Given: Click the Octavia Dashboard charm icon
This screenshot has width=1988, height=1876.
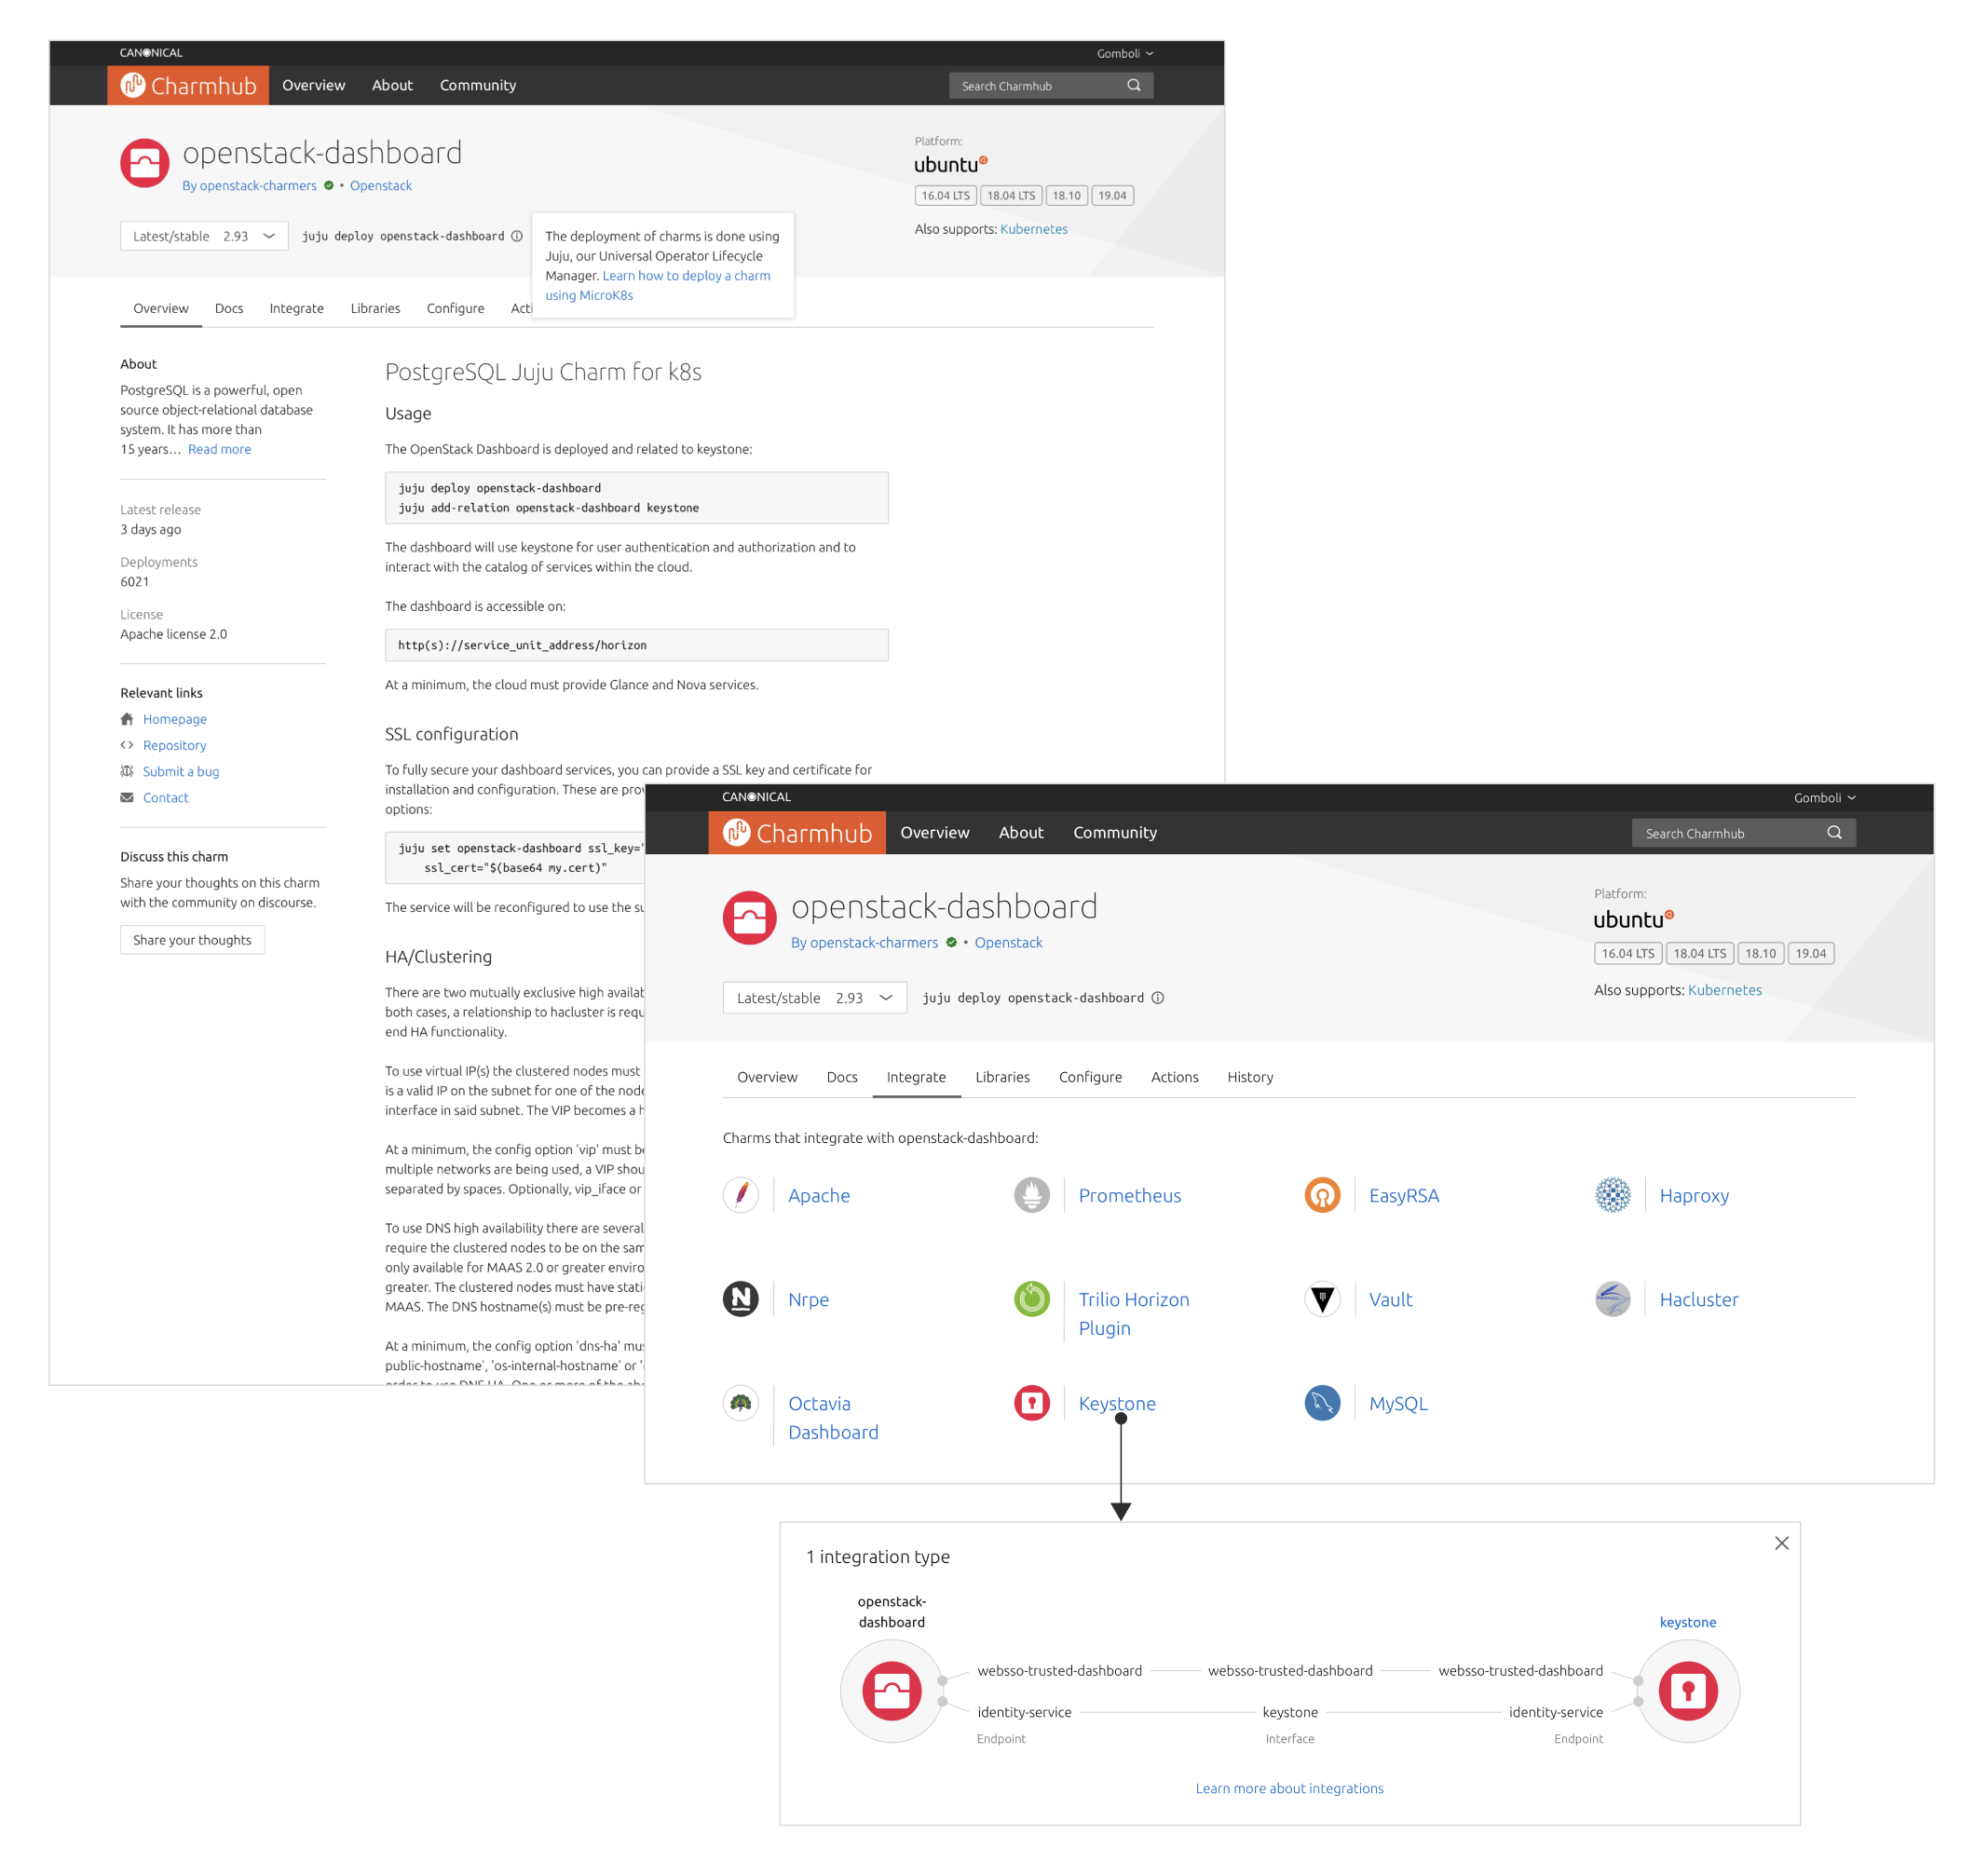Looking at the screenshot, I should pos(741,1403).
